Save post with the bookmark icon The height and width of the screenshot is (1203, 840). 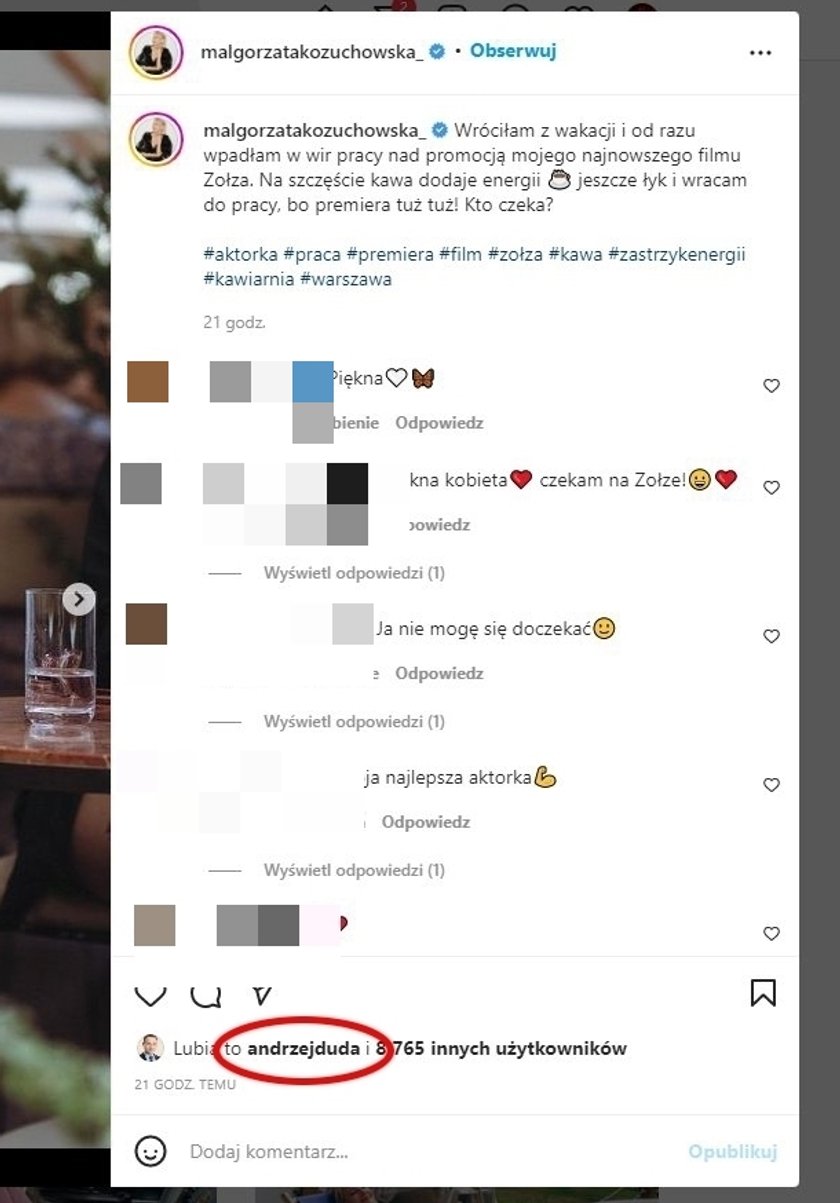[763, 992]
